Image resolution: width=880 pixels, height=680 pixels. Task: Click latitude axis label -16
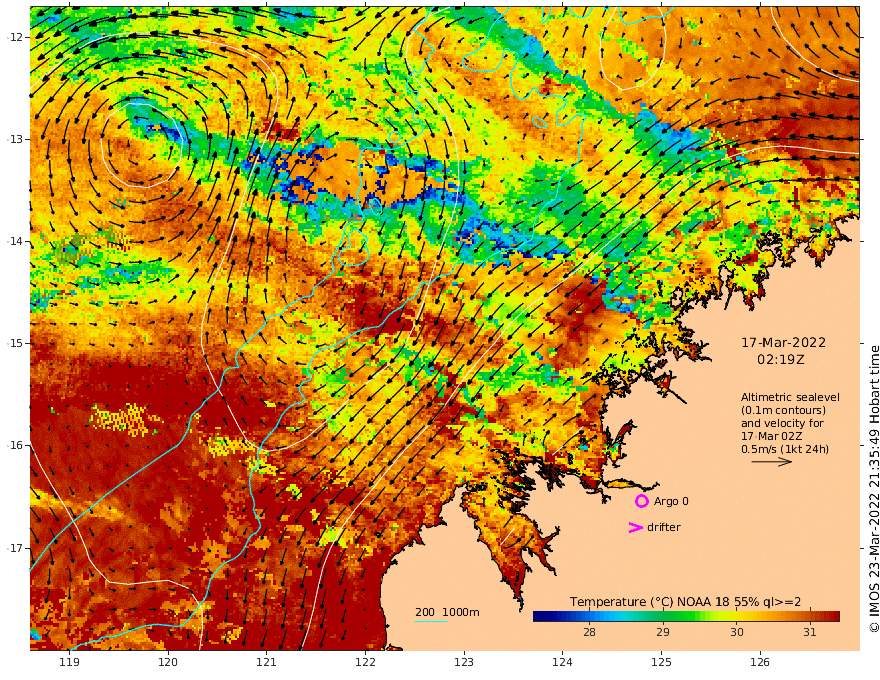15,445
